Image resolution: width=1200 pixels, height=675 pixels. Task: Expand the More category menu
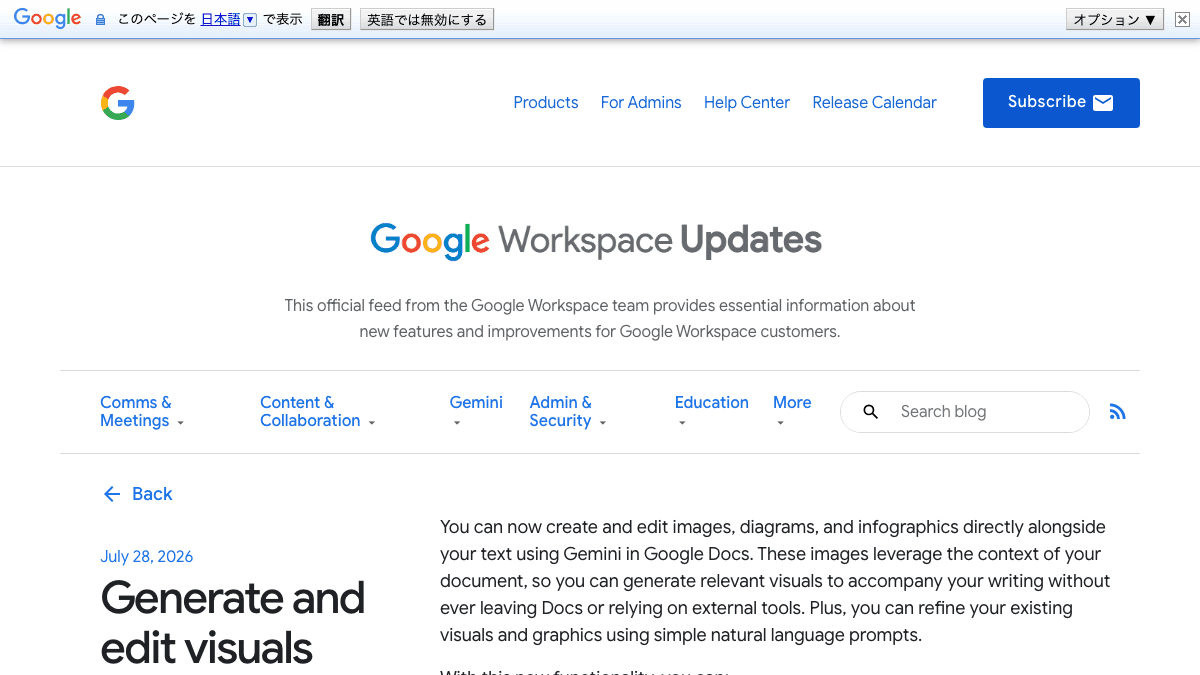[792, 411]
